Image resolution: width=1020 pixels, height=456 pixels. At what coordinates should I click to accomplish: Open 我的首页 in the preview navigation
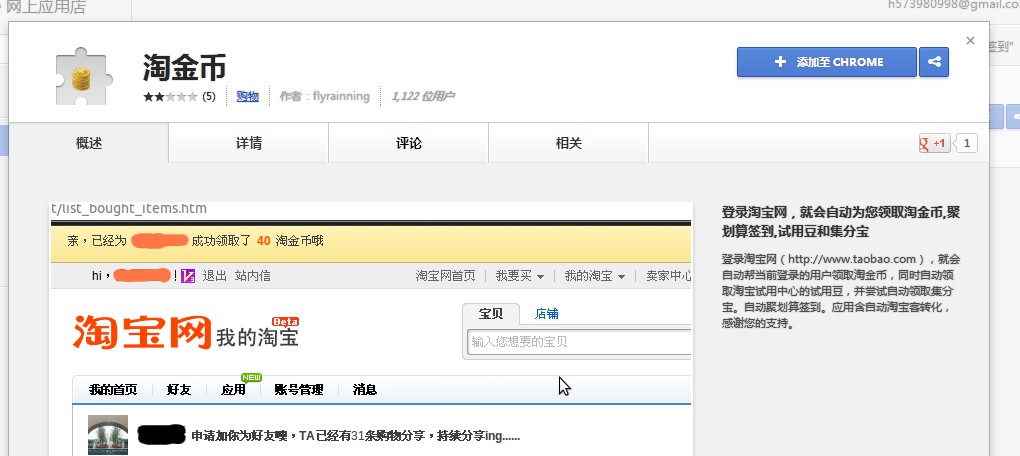pyautogui.click(x=113, y=390)
